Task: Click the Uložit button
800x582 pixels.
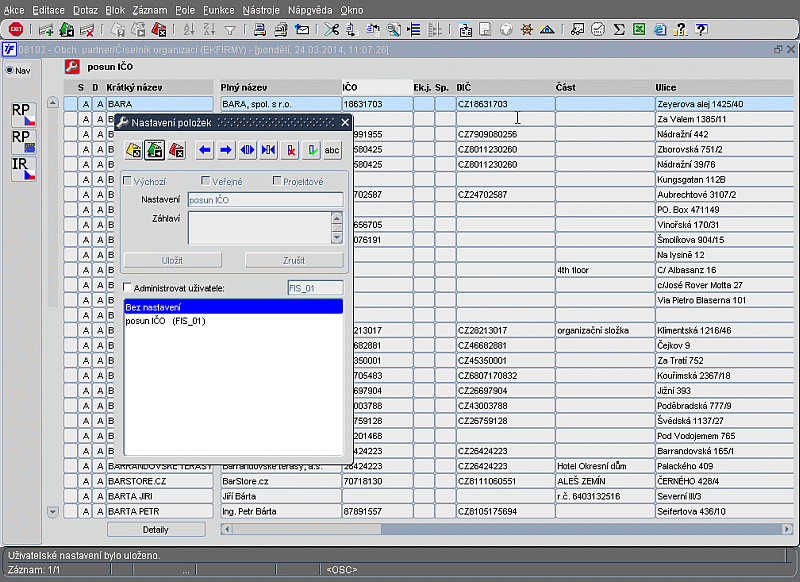Action: 172,260
